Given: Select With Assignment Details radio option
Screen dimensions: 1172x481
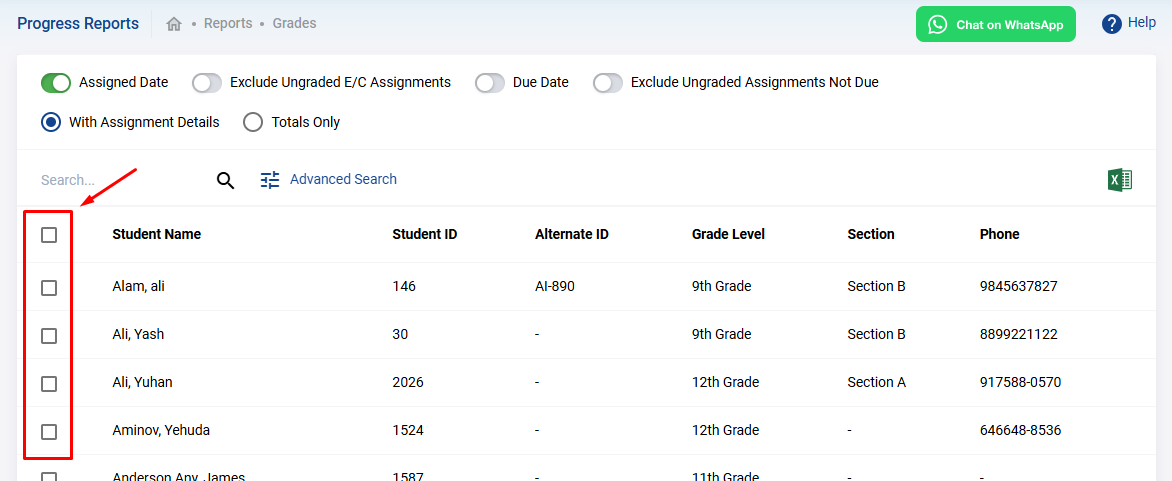Looking at the screenshot, I should pyautogui.click(x=51, y=122).
